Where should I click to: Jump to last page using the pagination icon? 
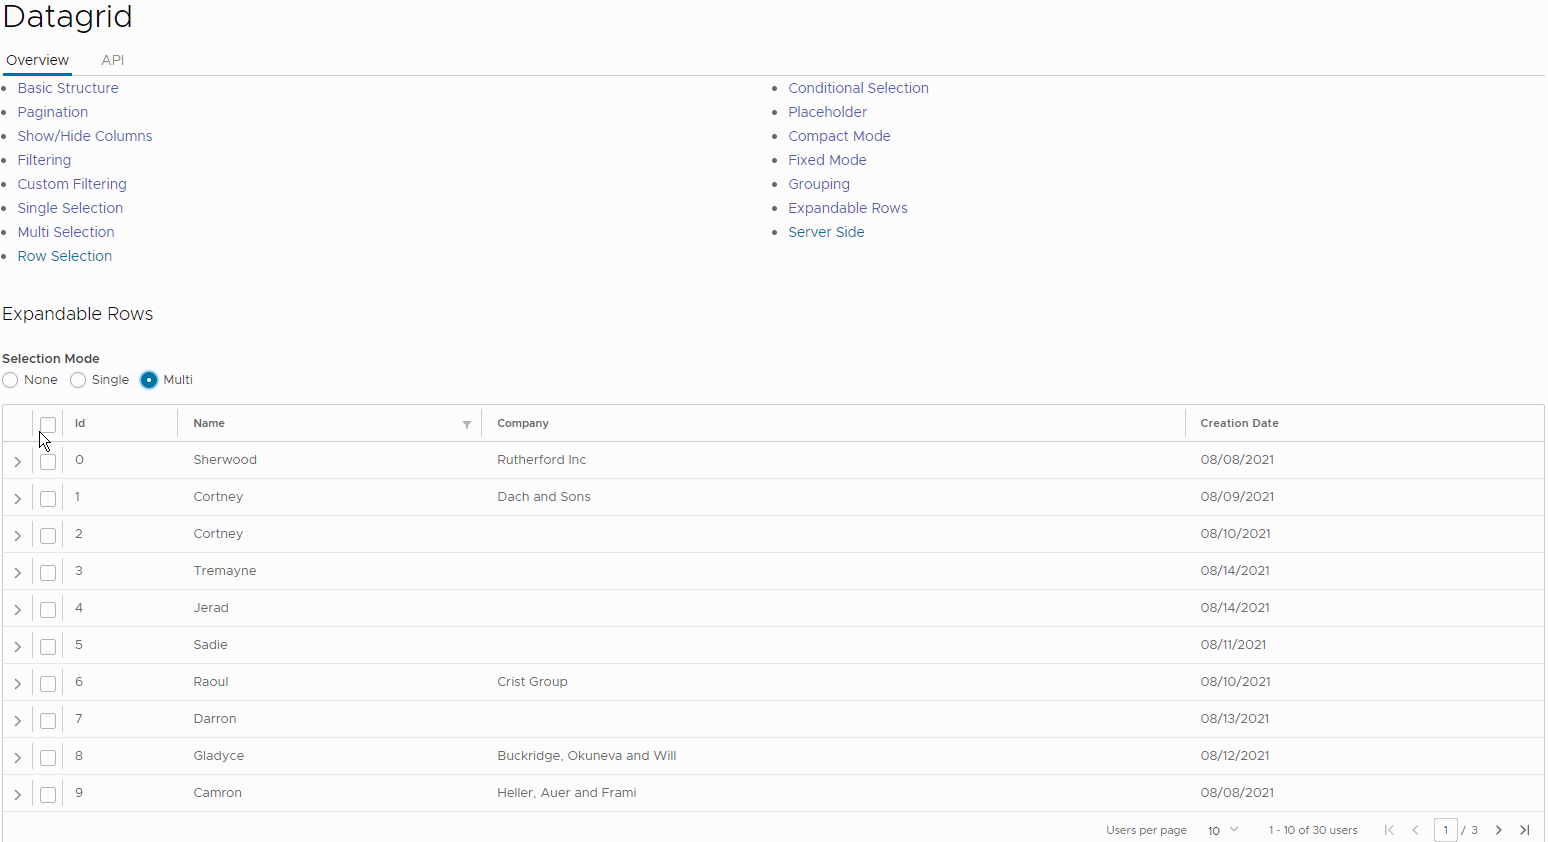click(x=1525, y=830)
